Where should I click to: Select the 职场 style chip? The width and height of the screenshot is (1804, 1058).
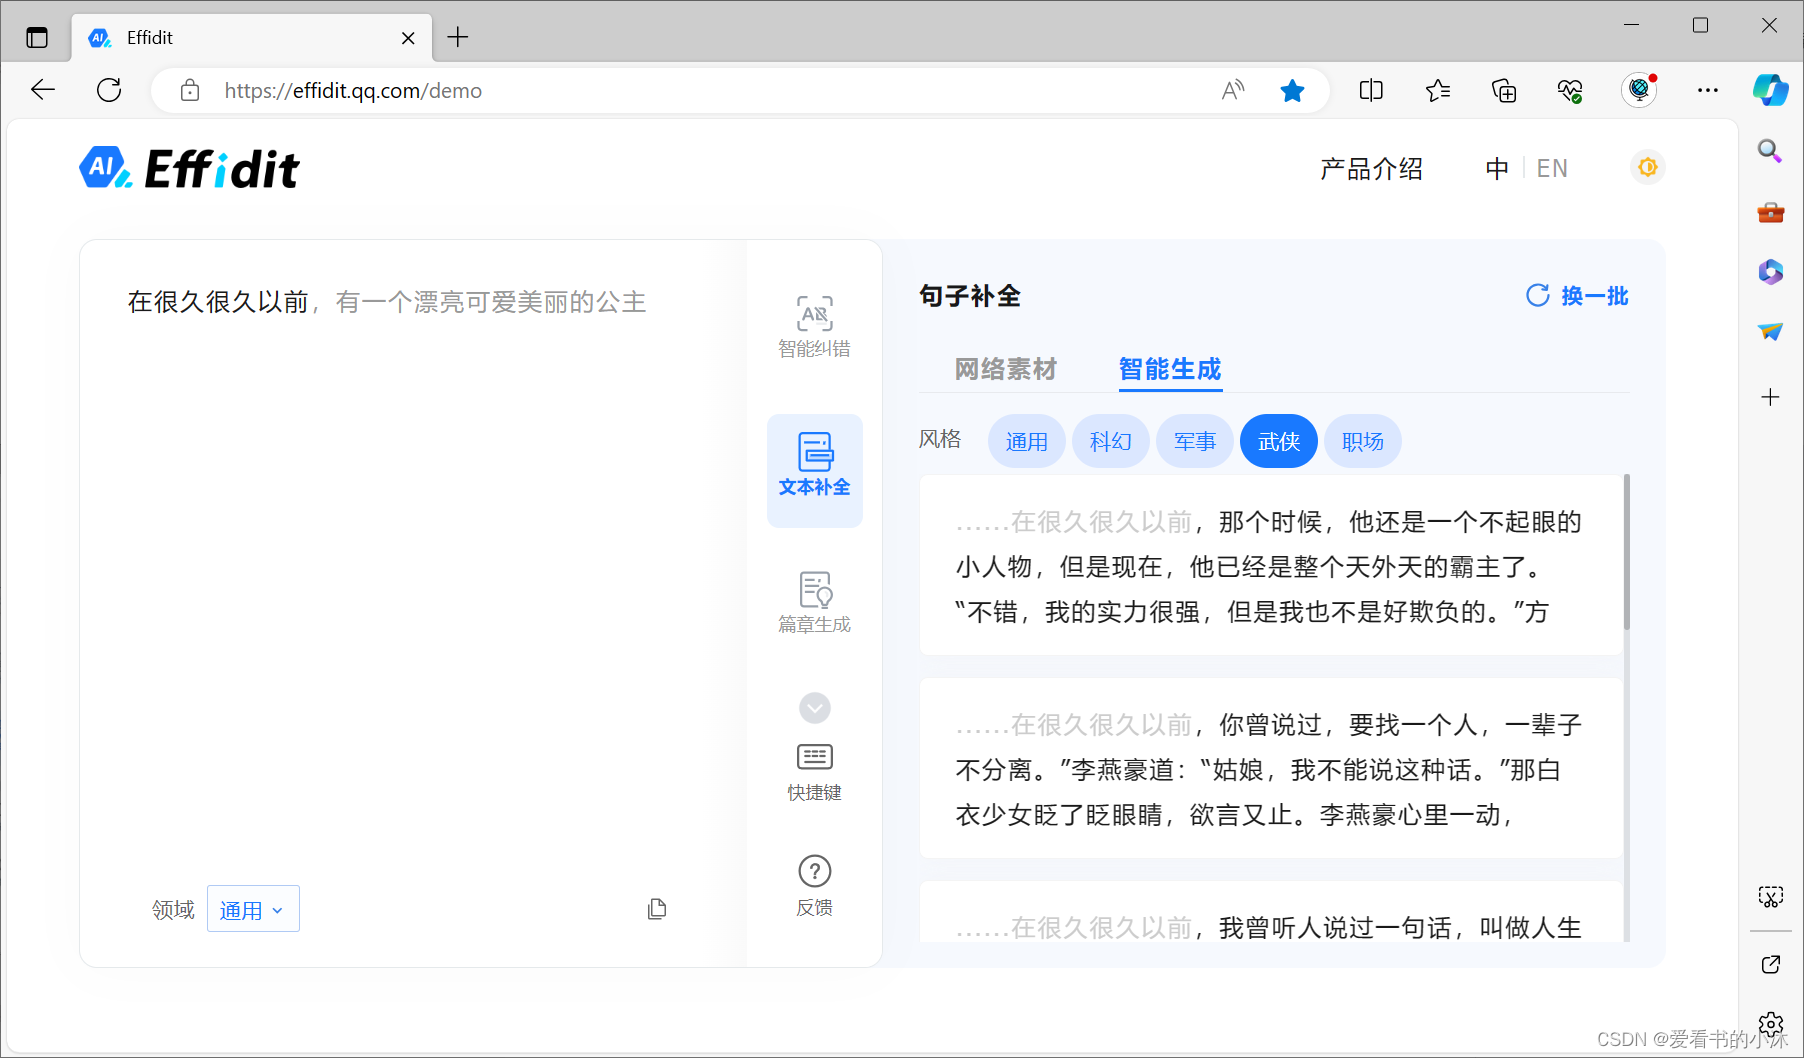point(1362,441)
